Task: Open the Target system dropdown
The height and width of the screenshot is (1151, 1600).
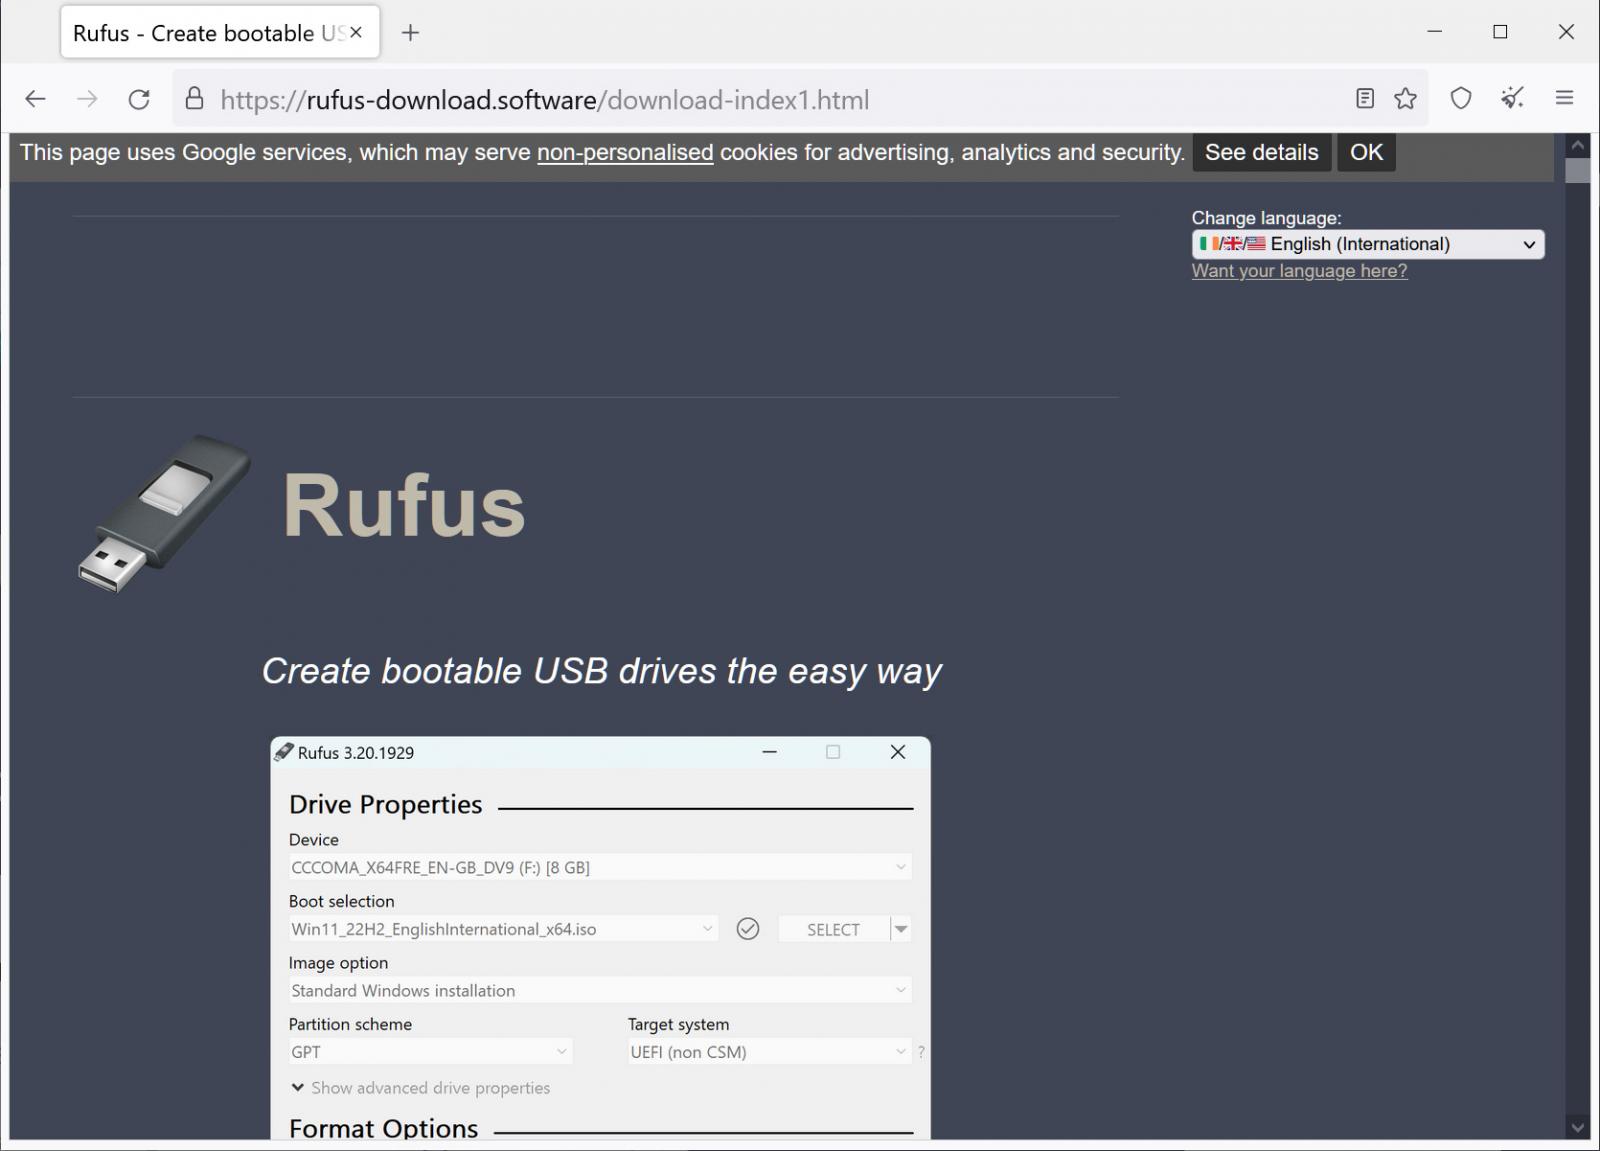Action: click(769, 1052)
